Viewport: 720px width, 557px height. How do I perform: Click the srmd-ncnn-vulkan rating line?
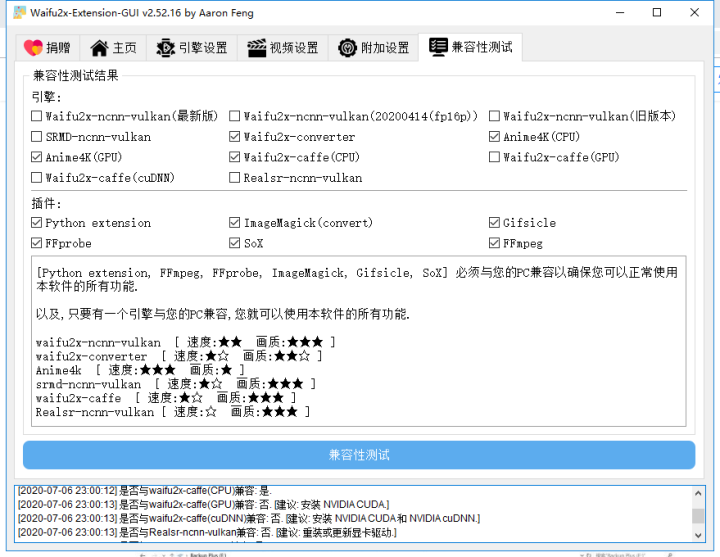[x=176, y=384]
